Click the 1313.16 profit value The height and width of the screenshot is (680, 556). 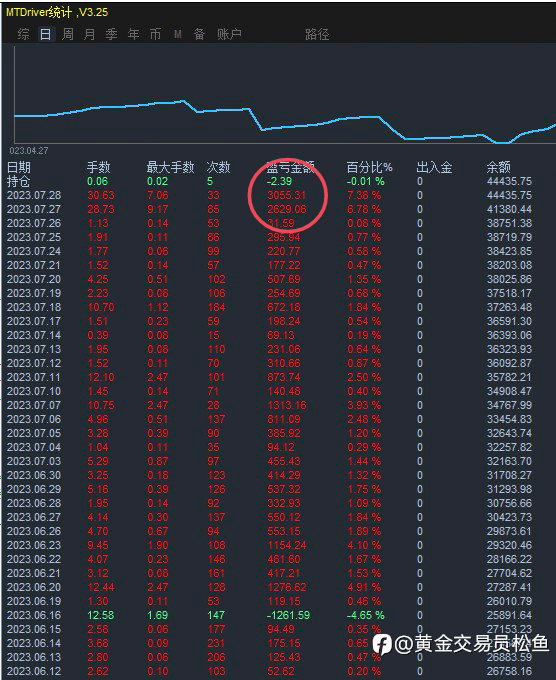pyautogui.click(x=286, y=405)
